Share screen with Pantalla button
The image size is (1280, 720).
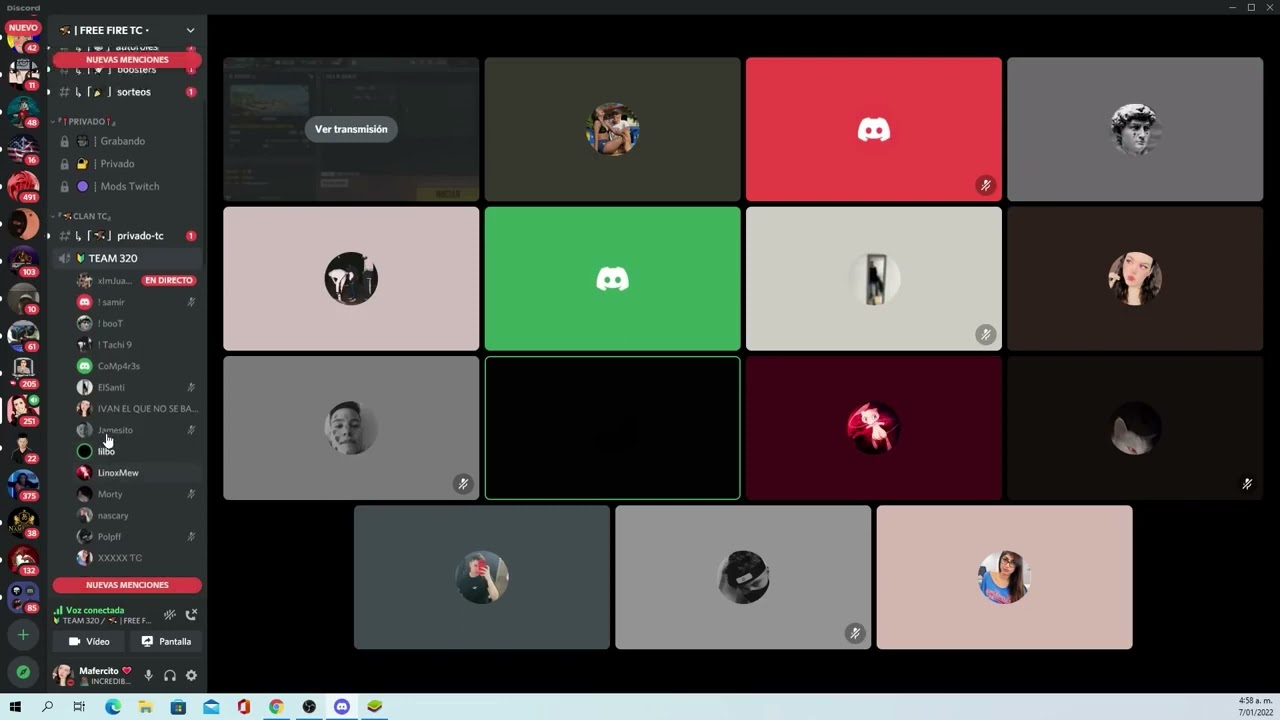[x=166, y=642]
